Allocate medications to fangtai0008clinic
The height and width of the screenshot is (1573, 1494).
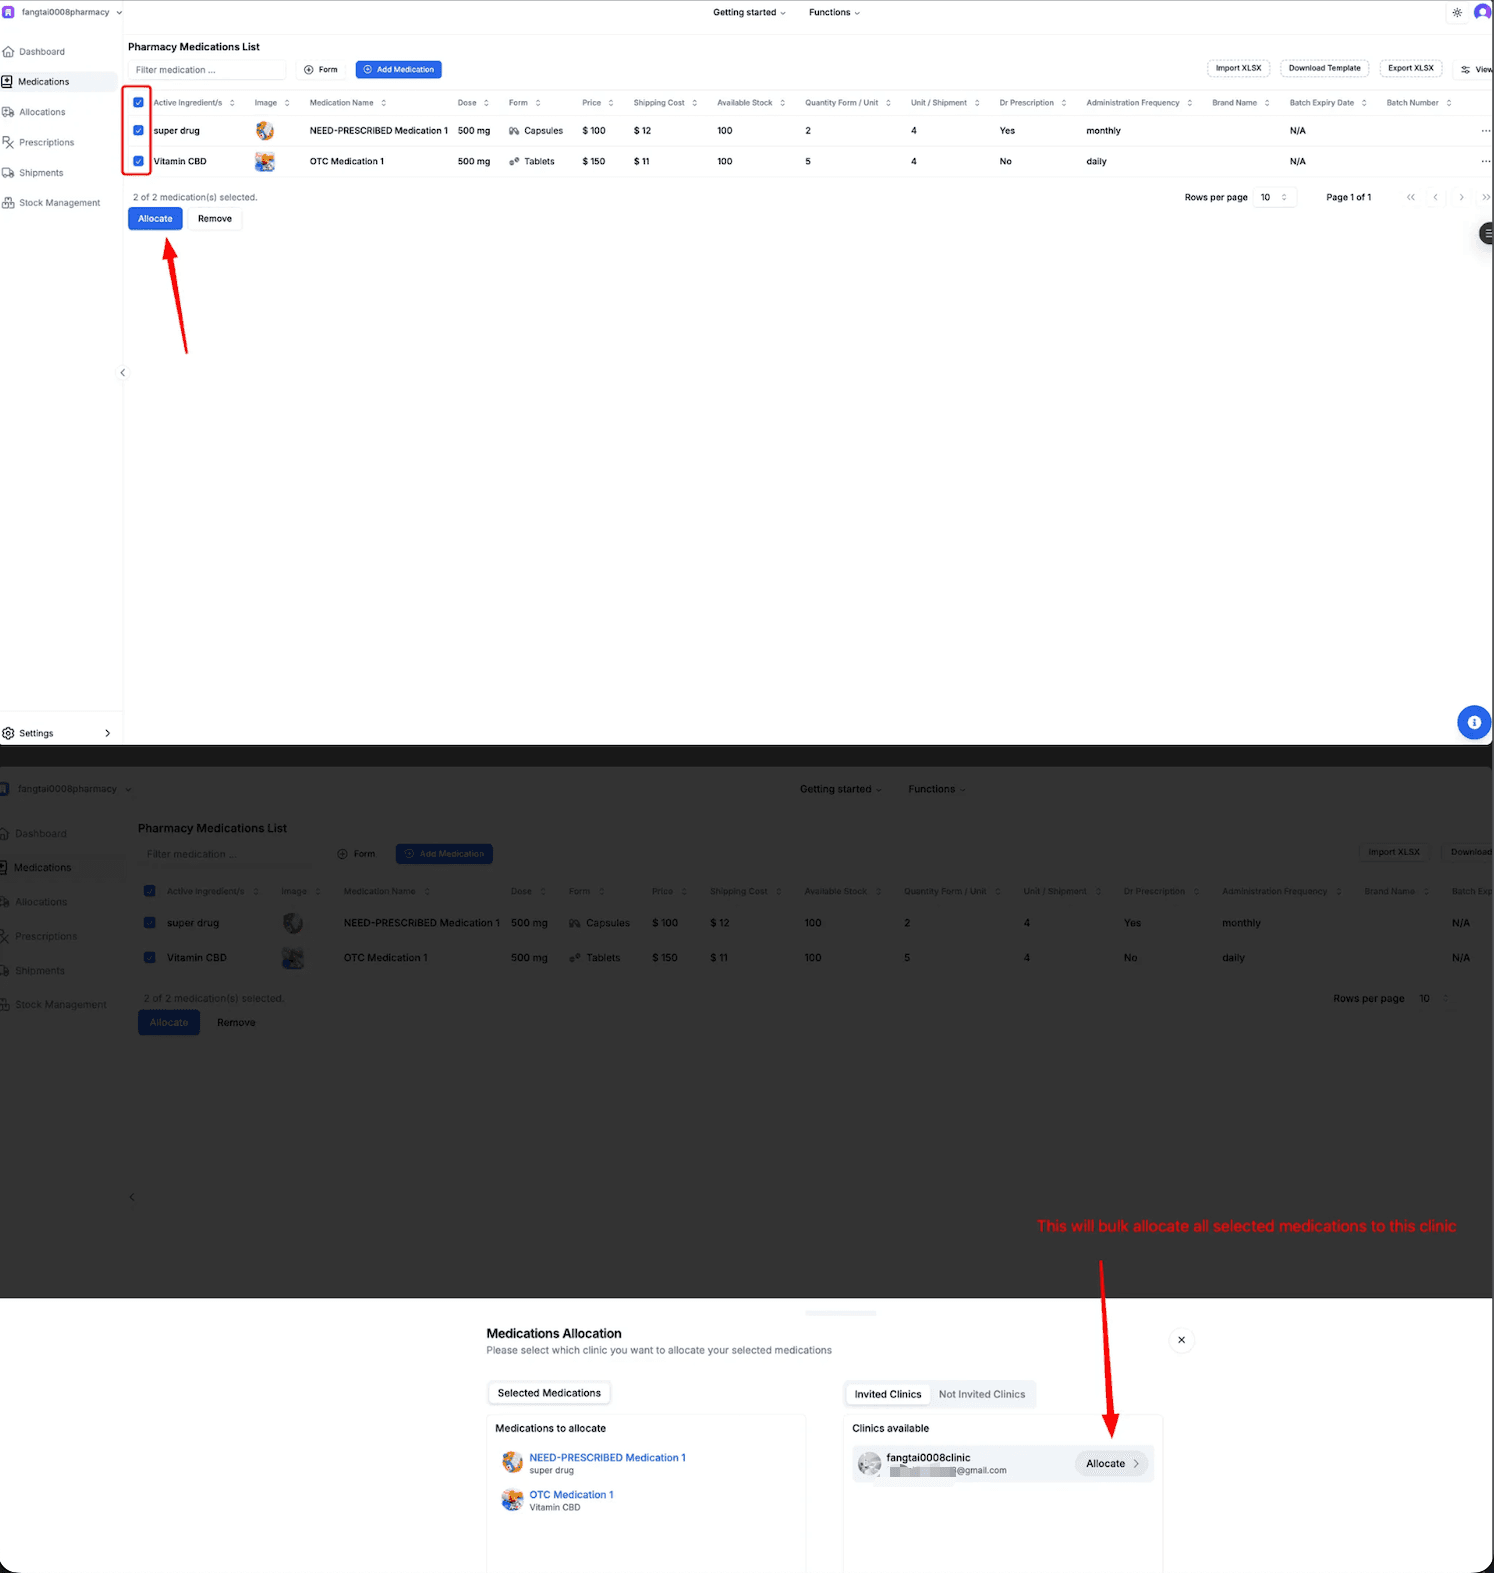1112,1464
